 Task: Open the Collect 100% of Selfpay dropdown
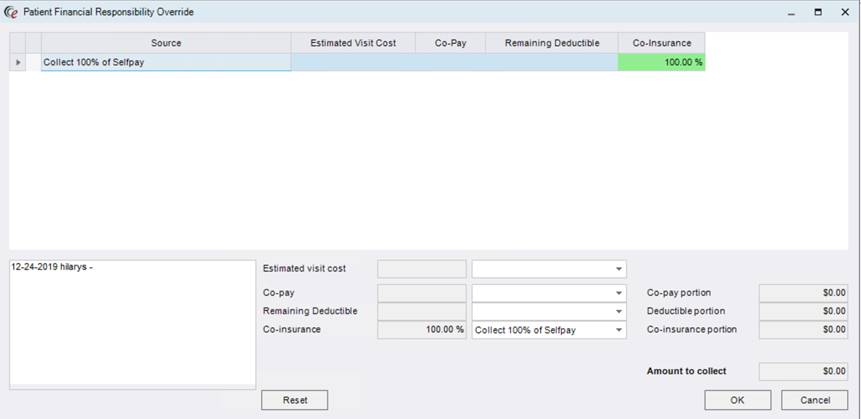[619, 330]
